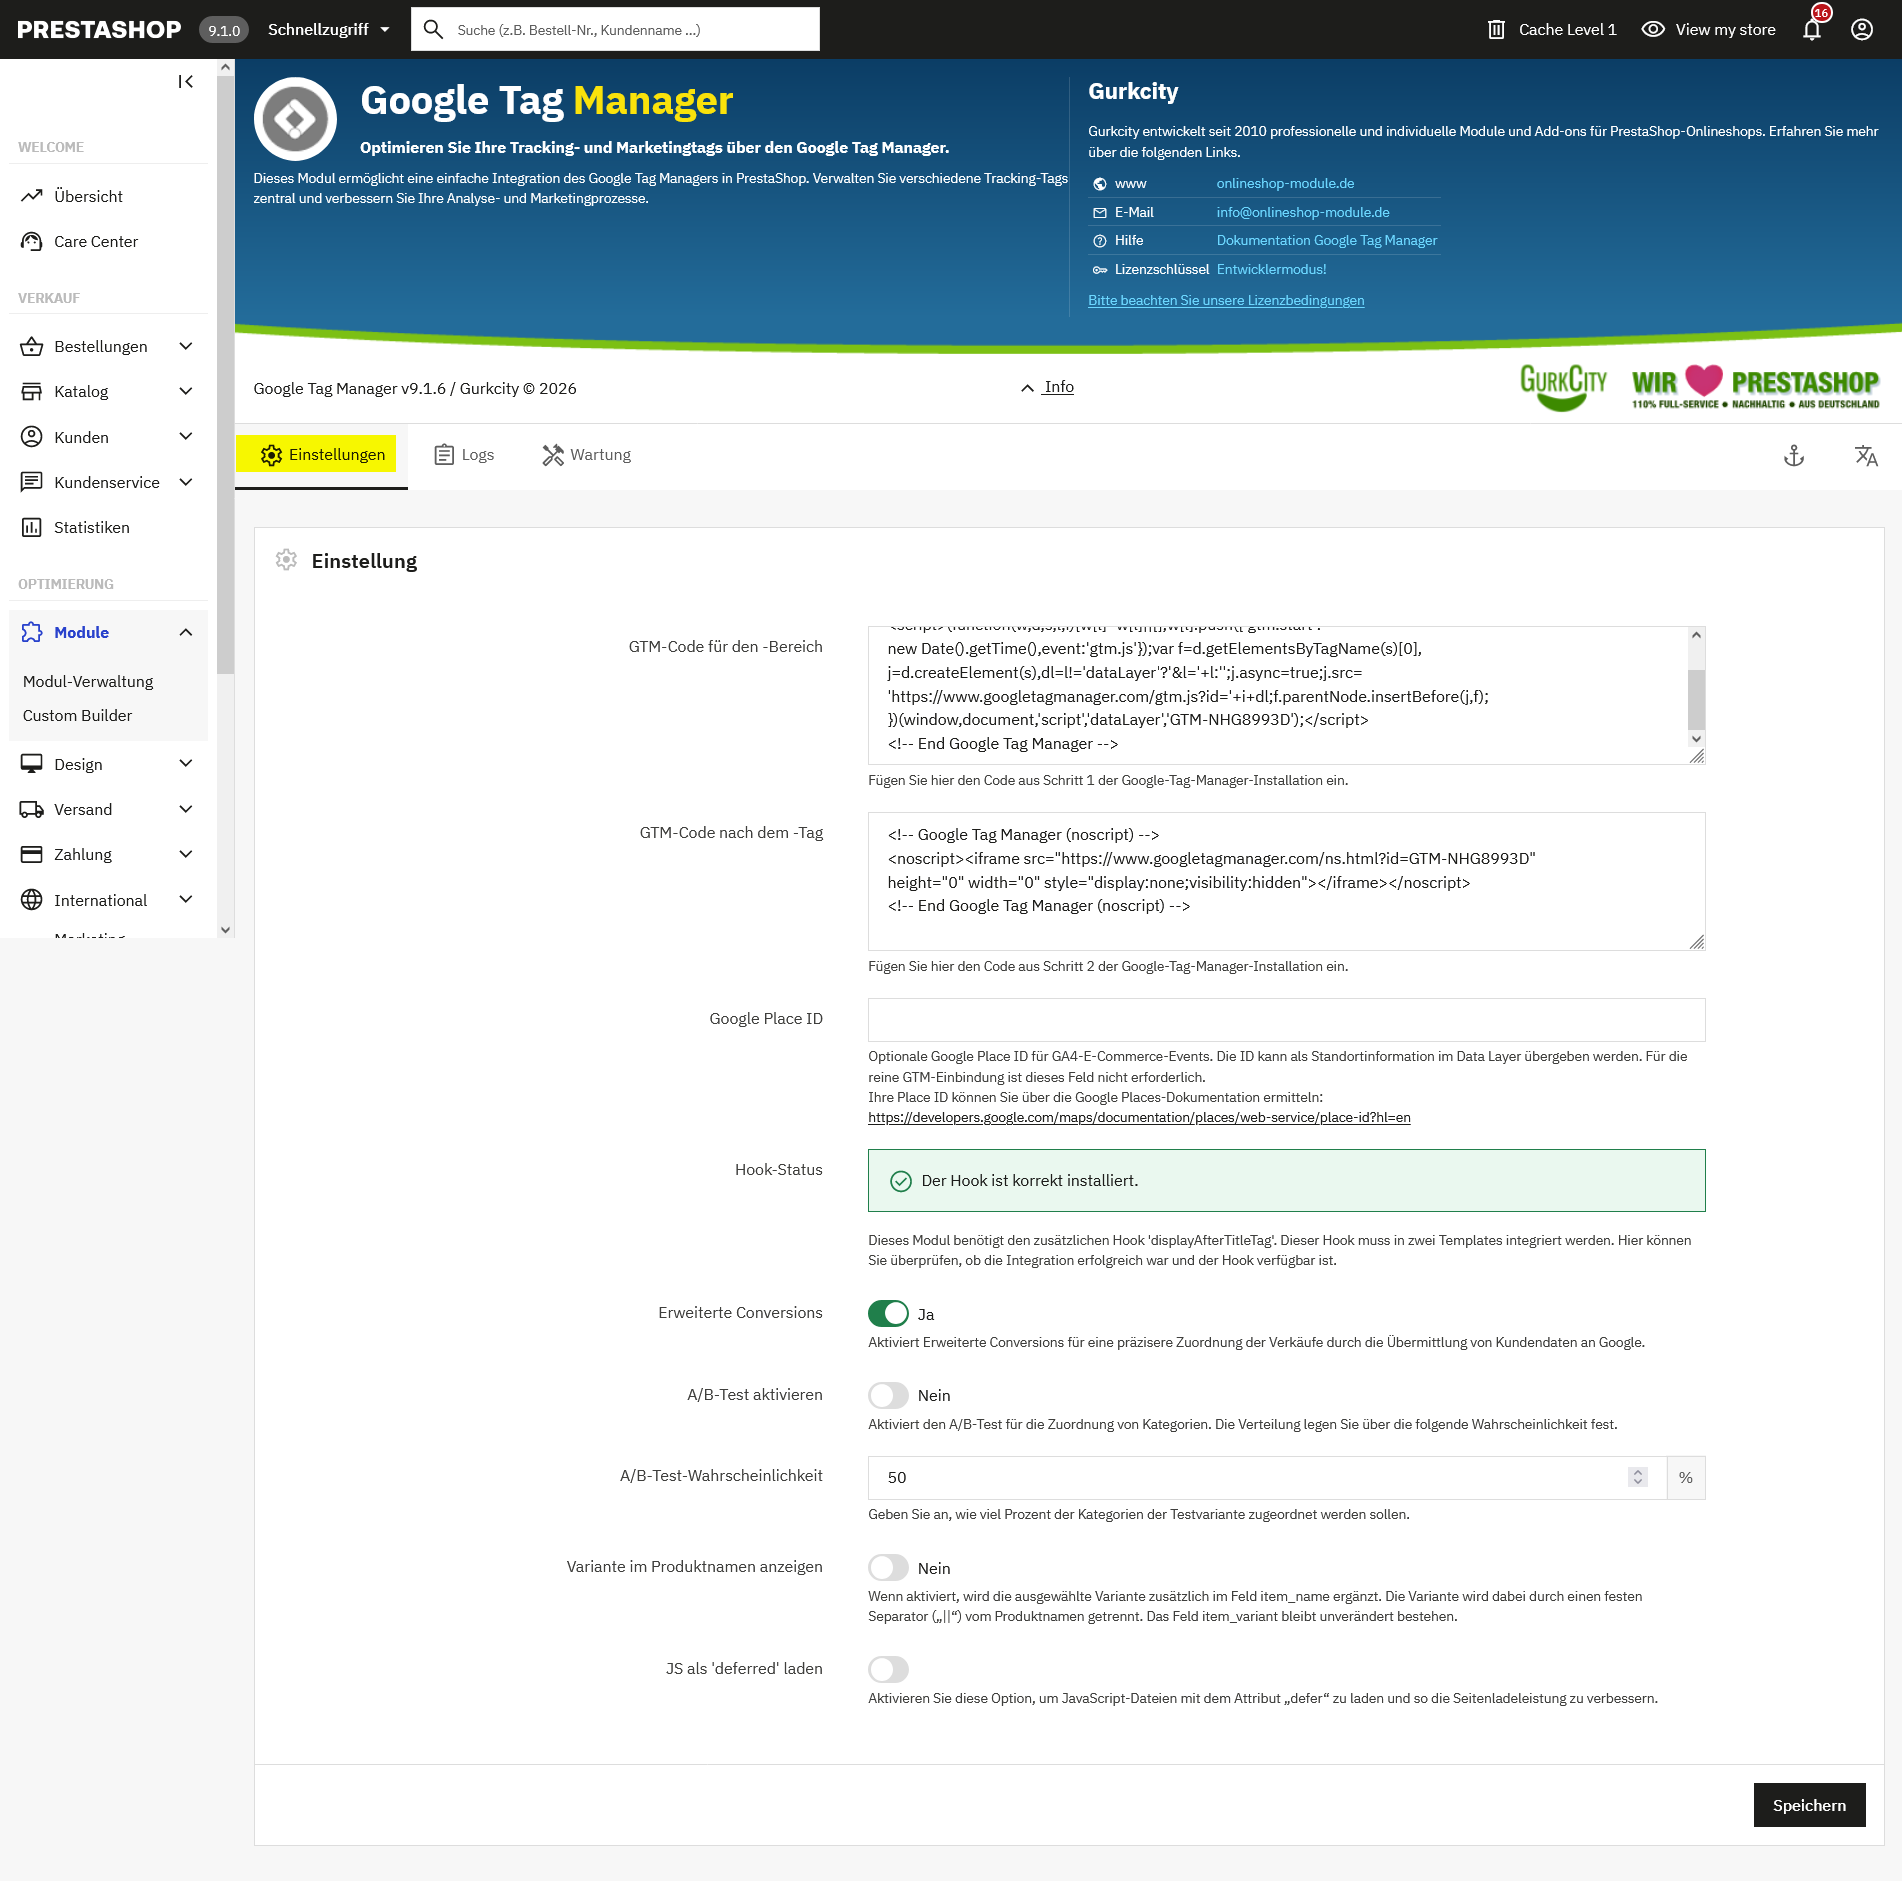Click the Zahlung credit card icon

[32, 854]
